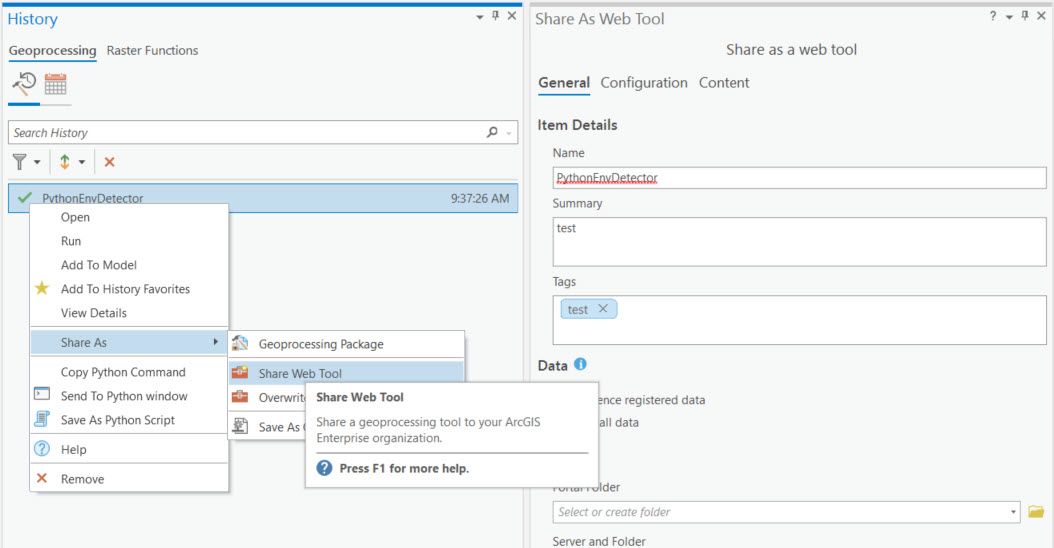Open the geoprocessing history view icon
This screenshot has width=1054, height=548.
pyautogui.click(x=24, y=84)
